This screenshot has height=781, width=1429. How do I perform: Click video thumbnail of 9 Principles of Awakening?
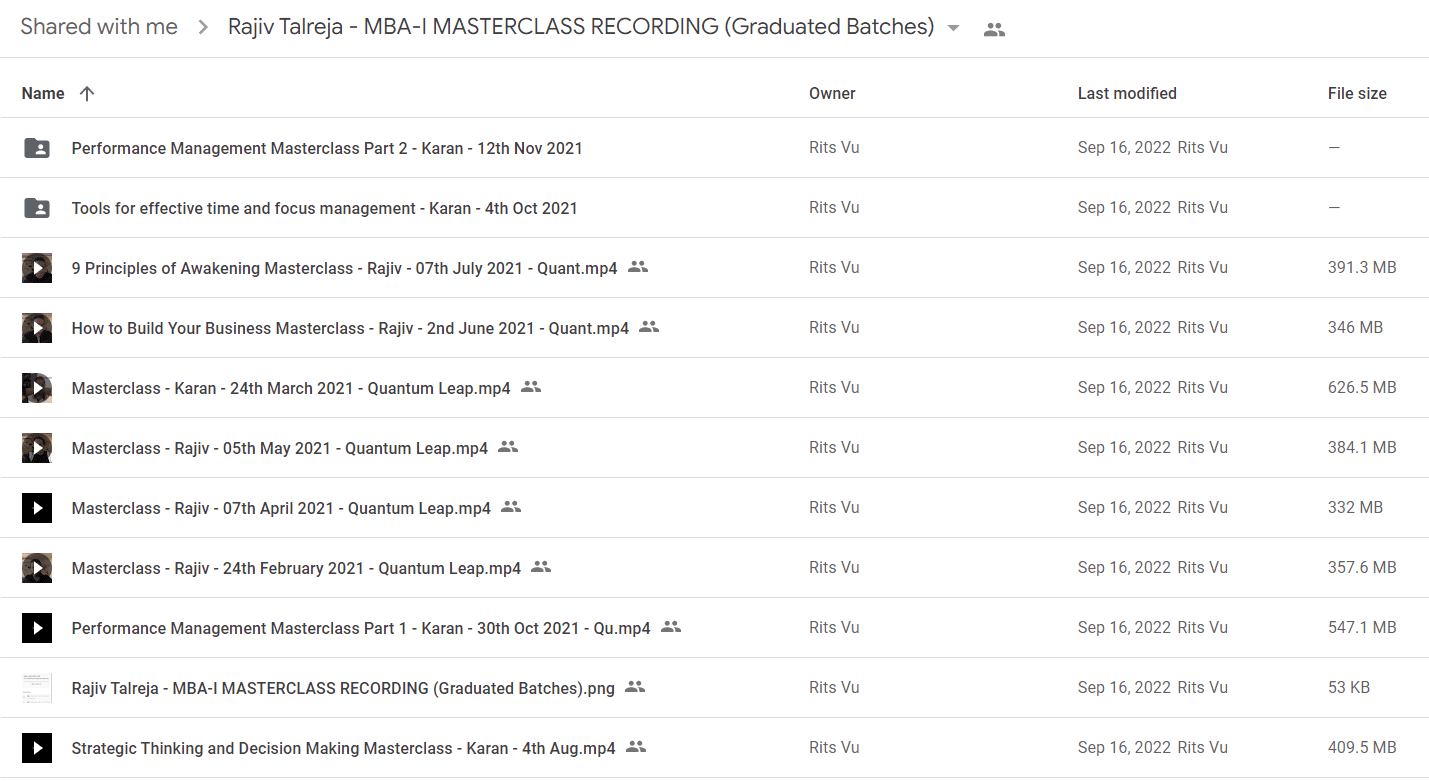coord(37,268)
